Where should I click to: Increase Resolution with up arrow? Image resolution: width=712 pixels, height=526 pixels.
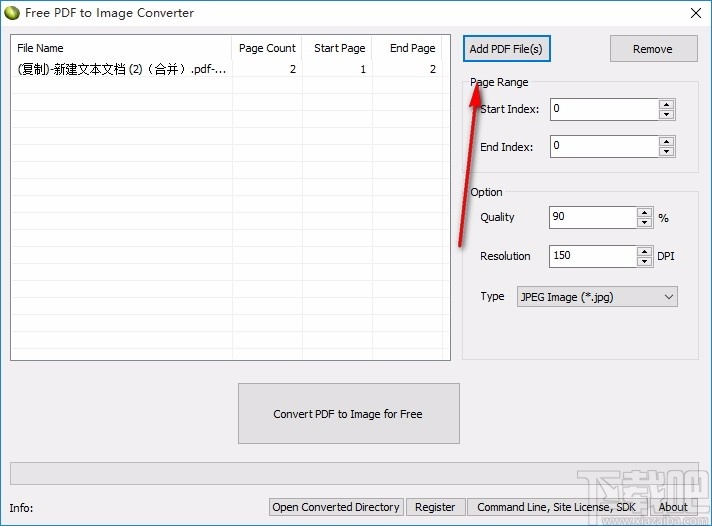coord(645,251)
